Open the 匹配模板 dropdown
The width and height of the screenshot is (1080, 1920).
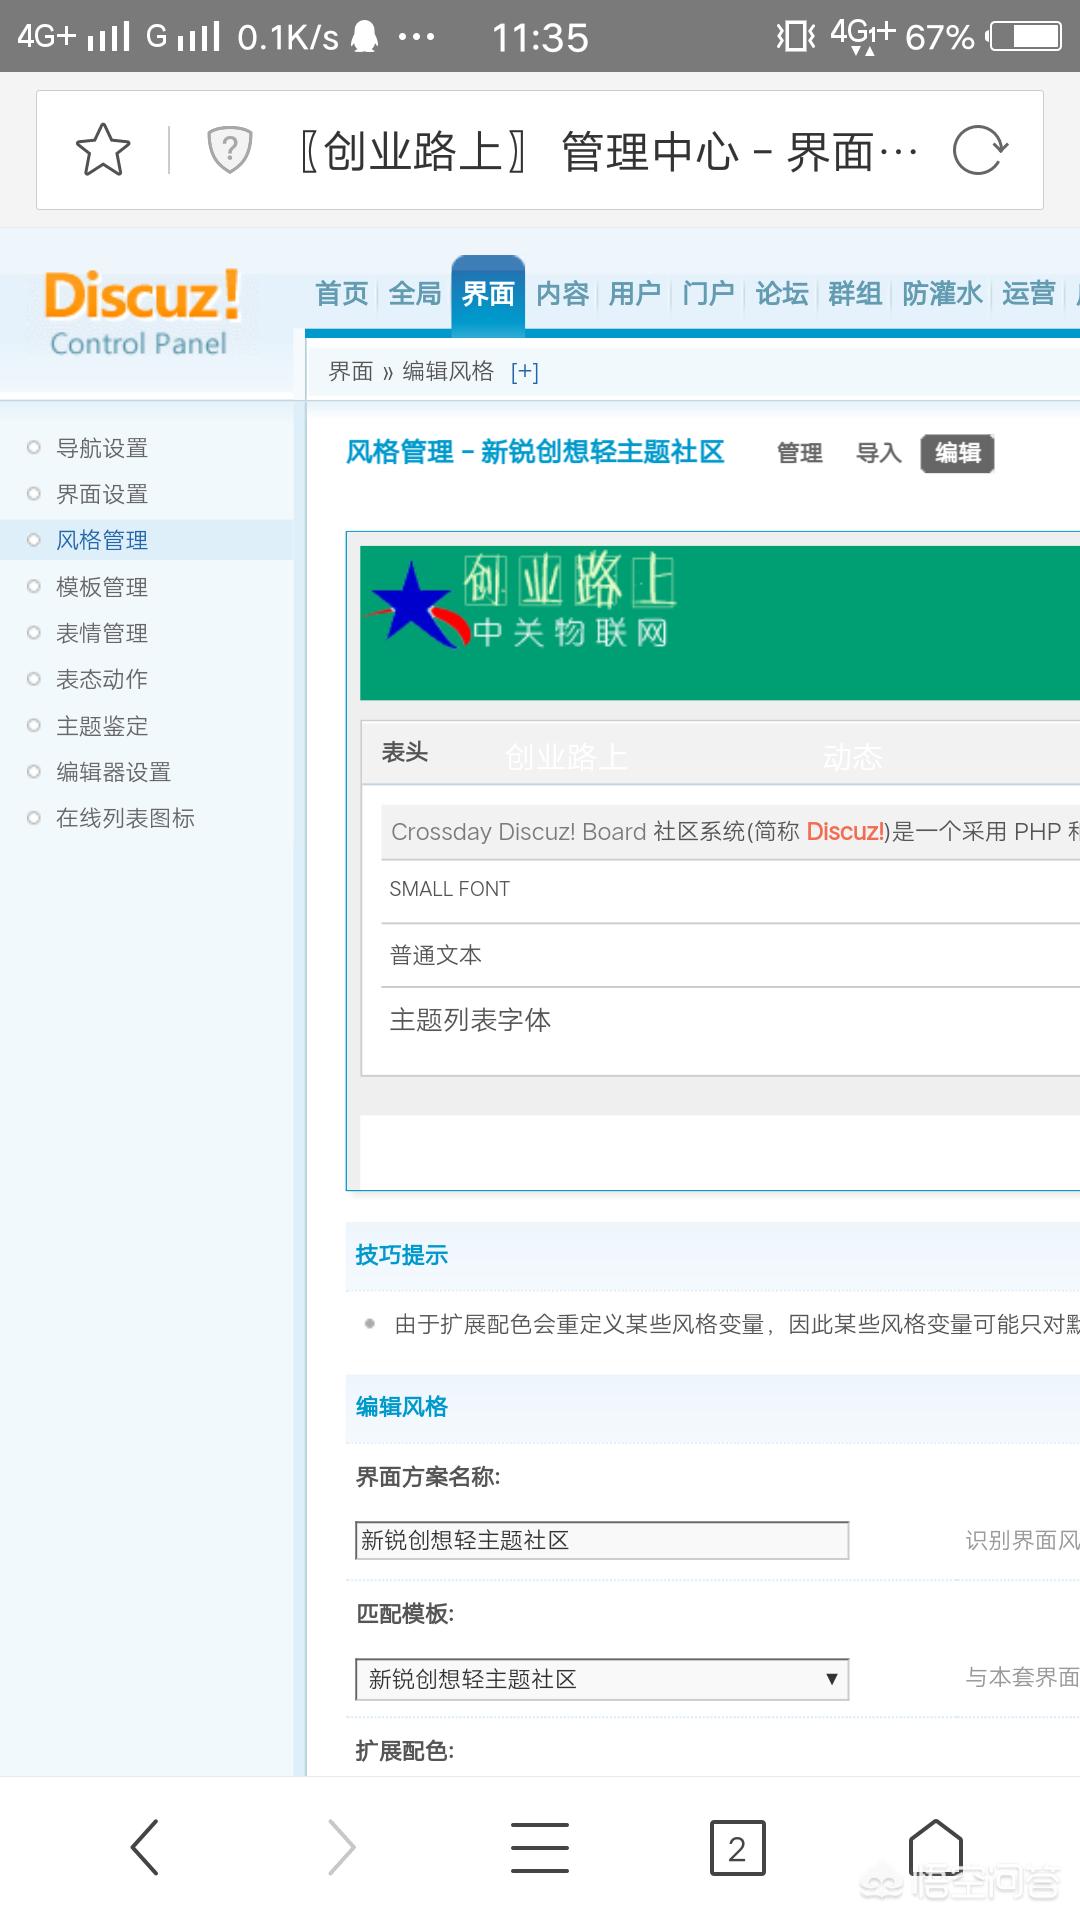pyautogui.click(x=602, y=1679)
